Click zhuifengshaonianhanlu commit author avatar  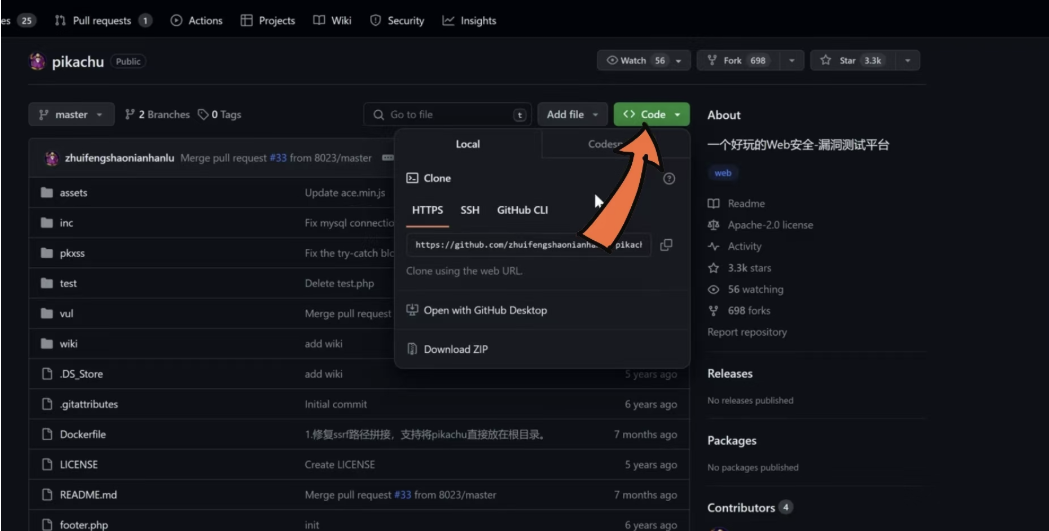click(52, 158)
